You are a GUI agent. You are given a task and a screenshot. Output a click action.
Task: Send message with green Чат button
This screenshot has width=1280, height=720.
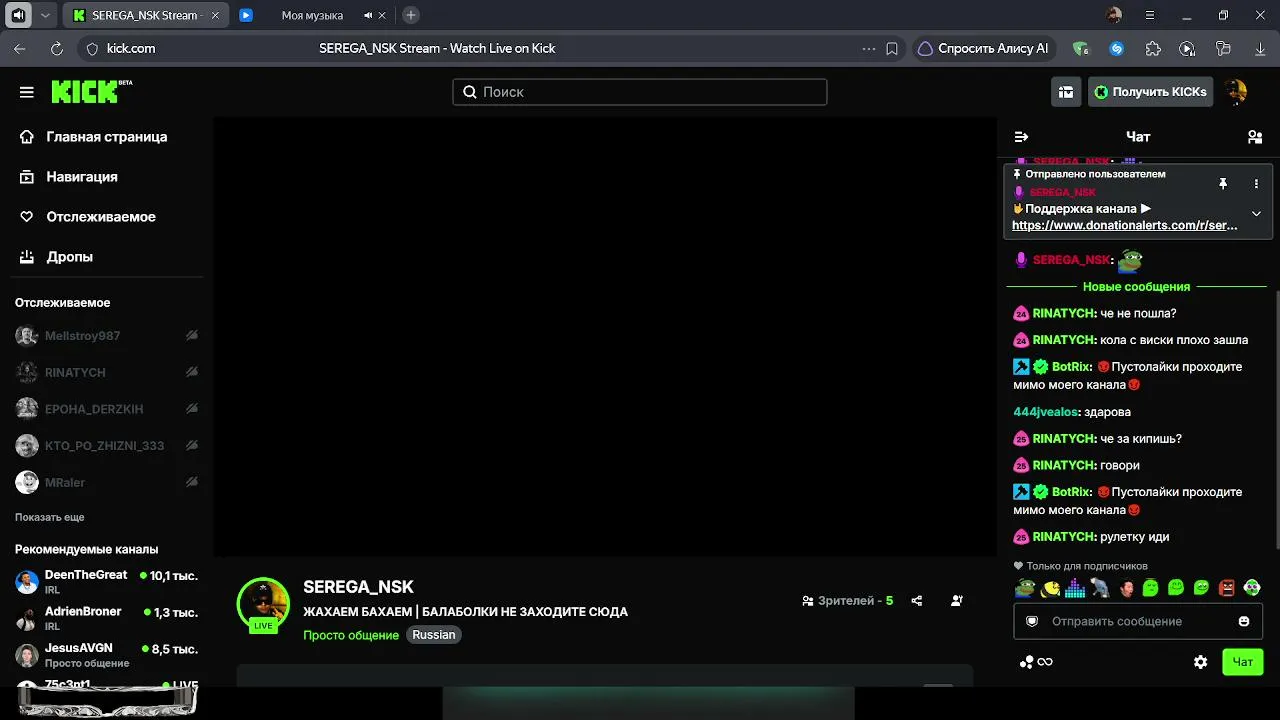(1243, 662)
